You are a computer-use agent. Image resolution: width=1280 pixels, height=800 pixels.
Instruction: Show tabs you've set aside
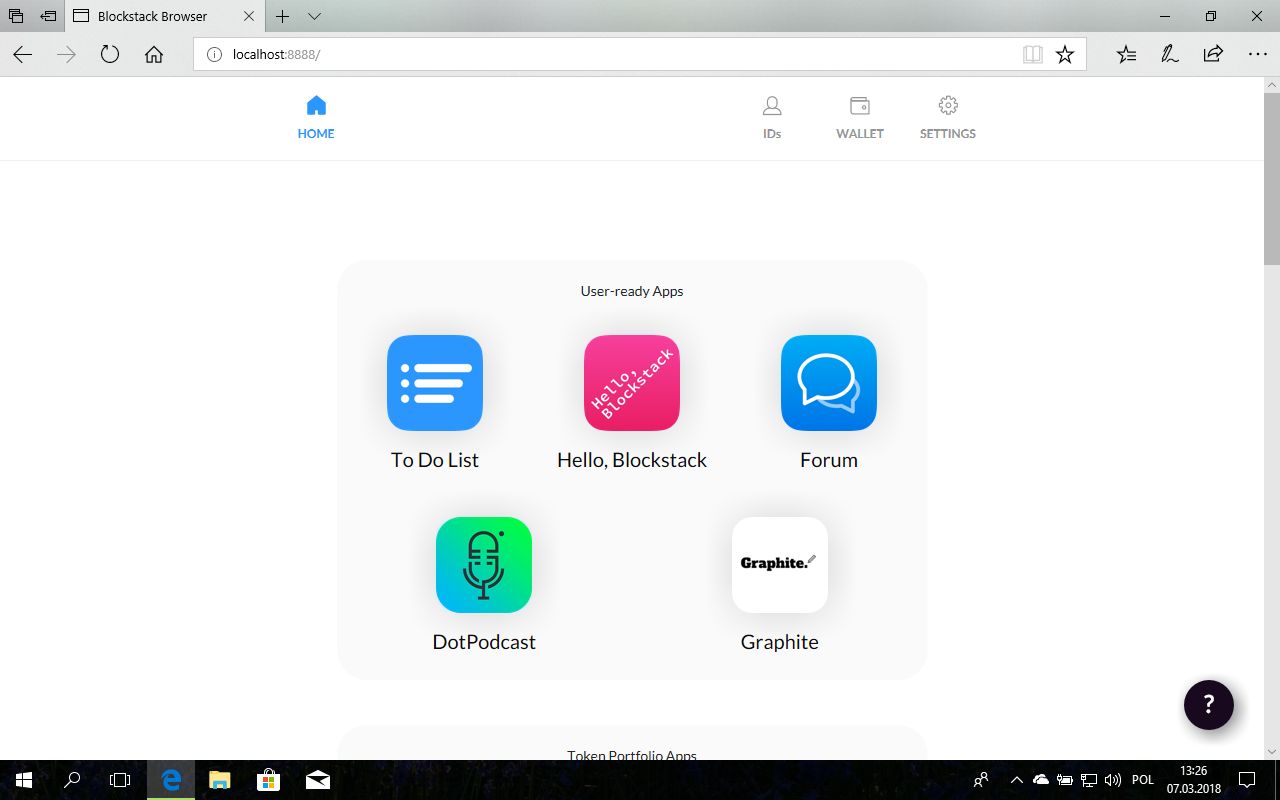15,16
